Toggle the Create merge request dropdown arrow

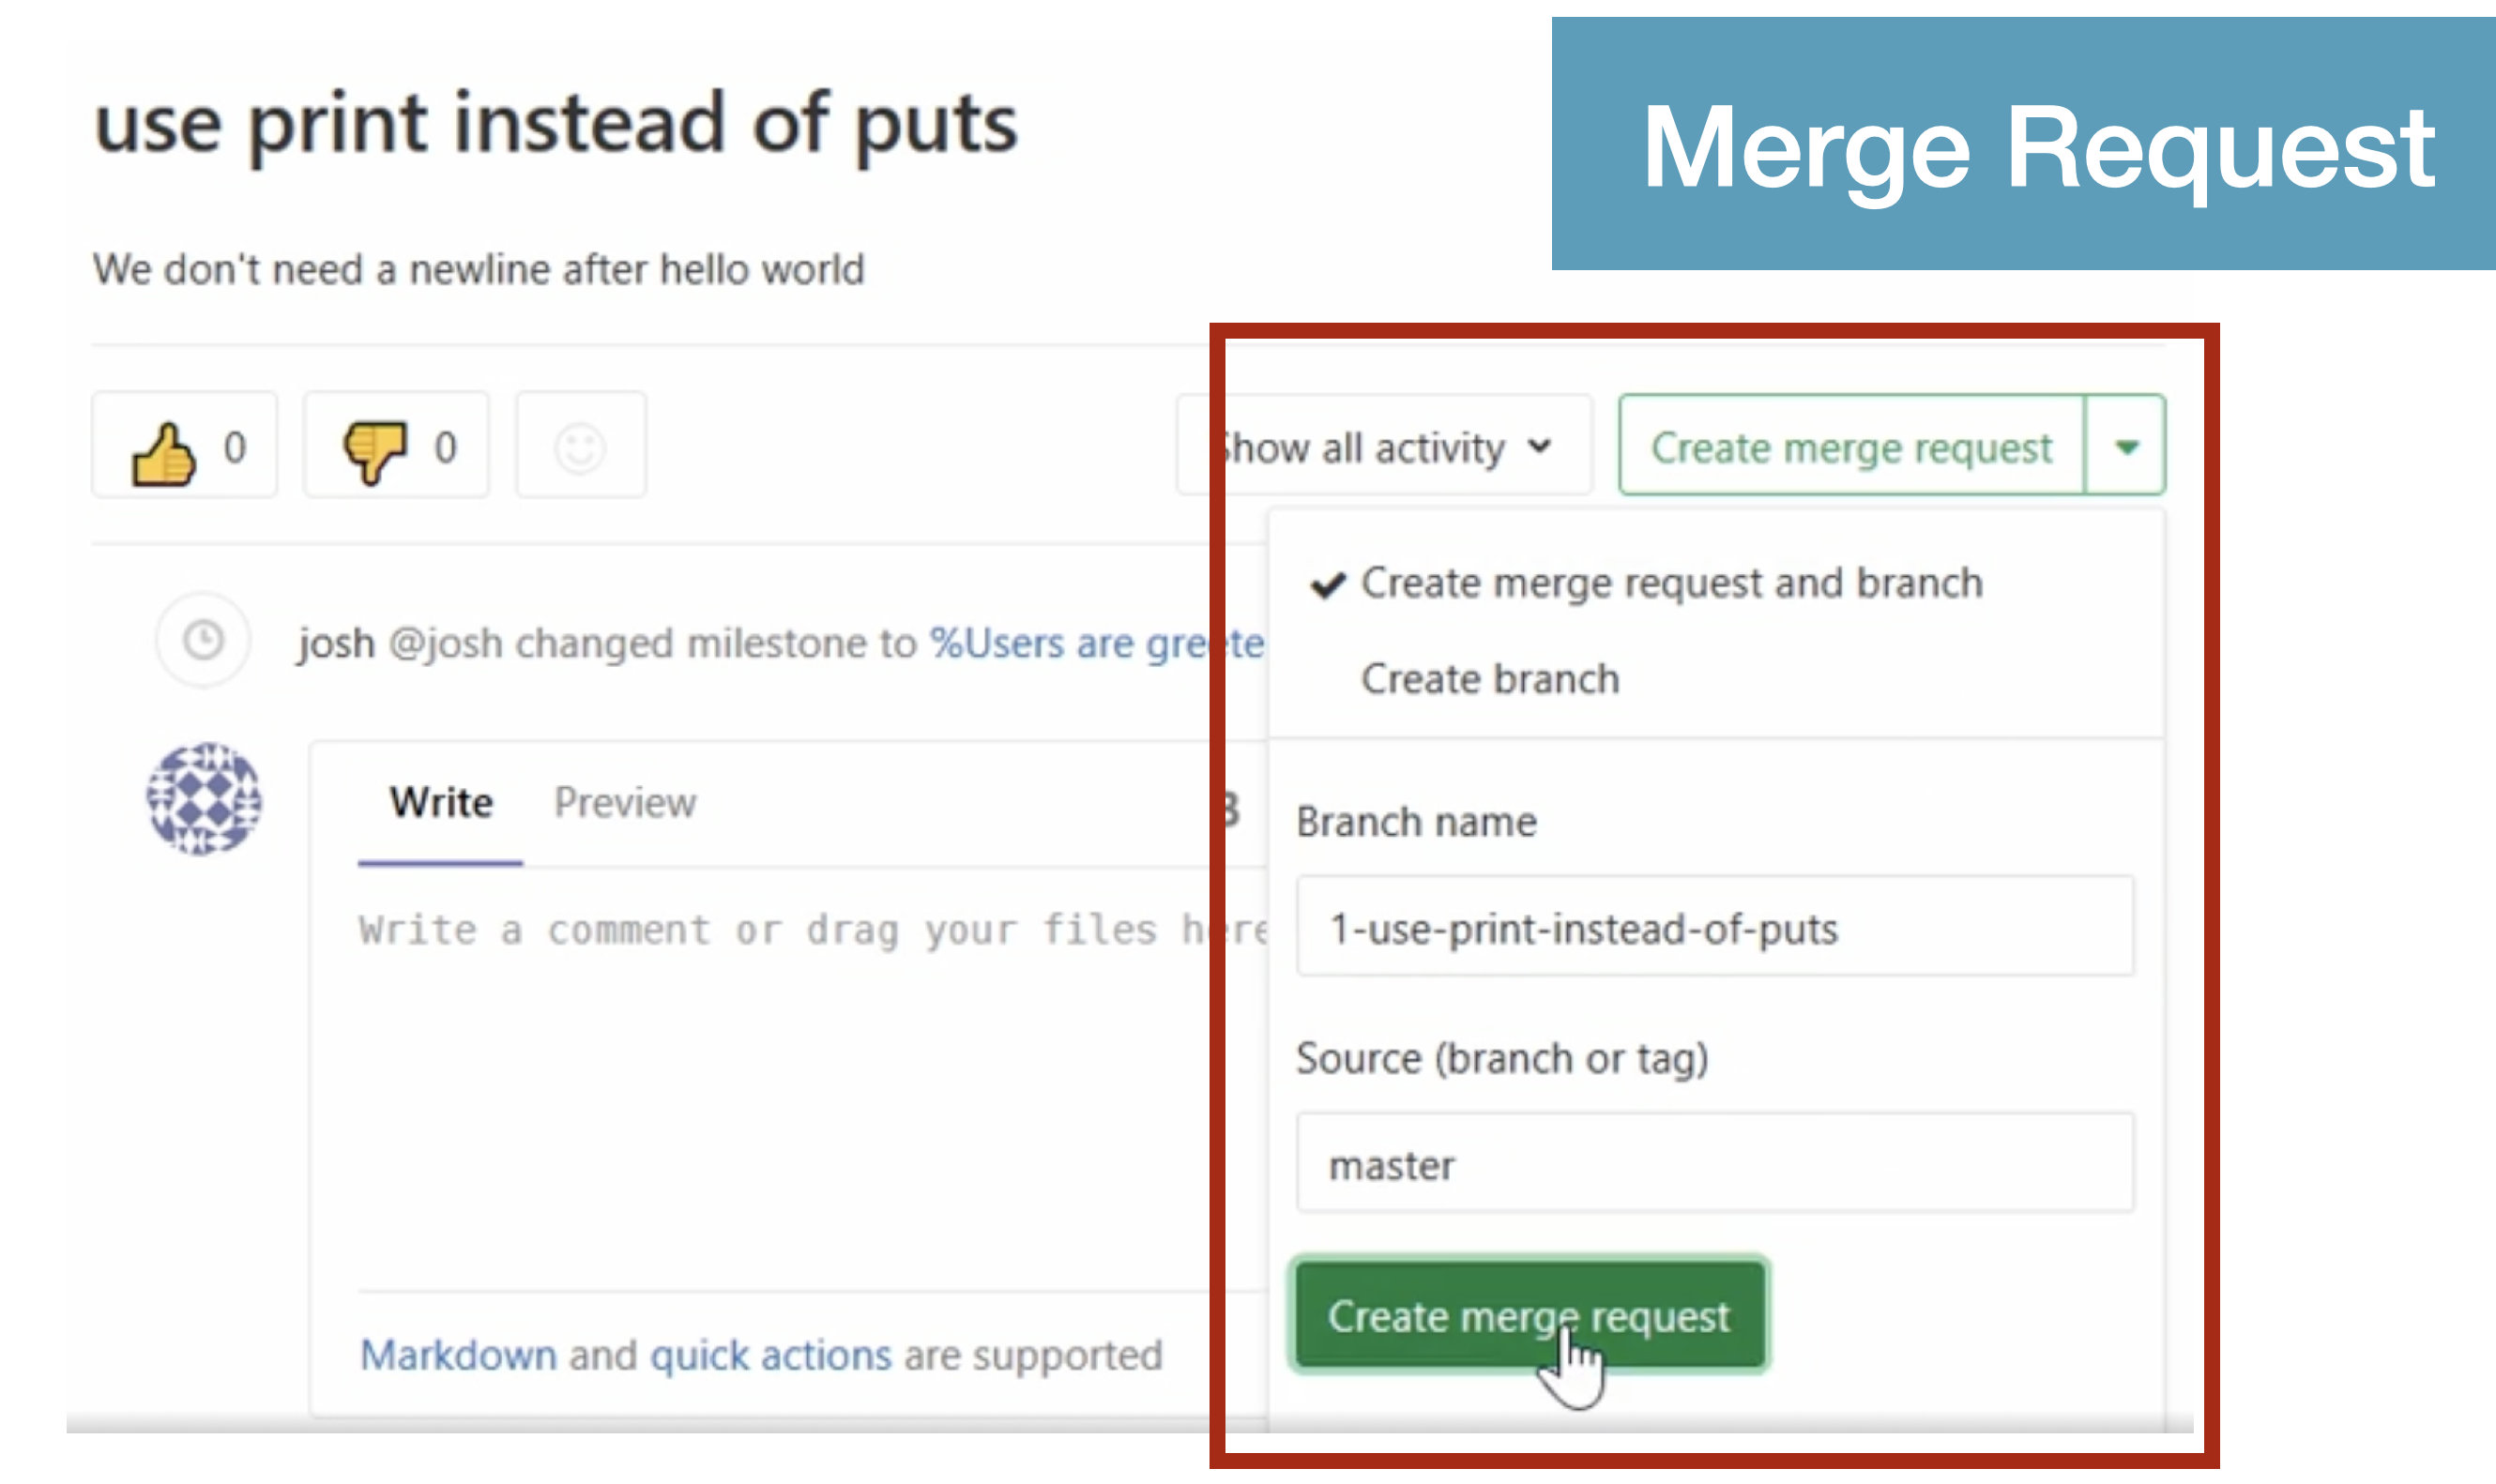2126,446
